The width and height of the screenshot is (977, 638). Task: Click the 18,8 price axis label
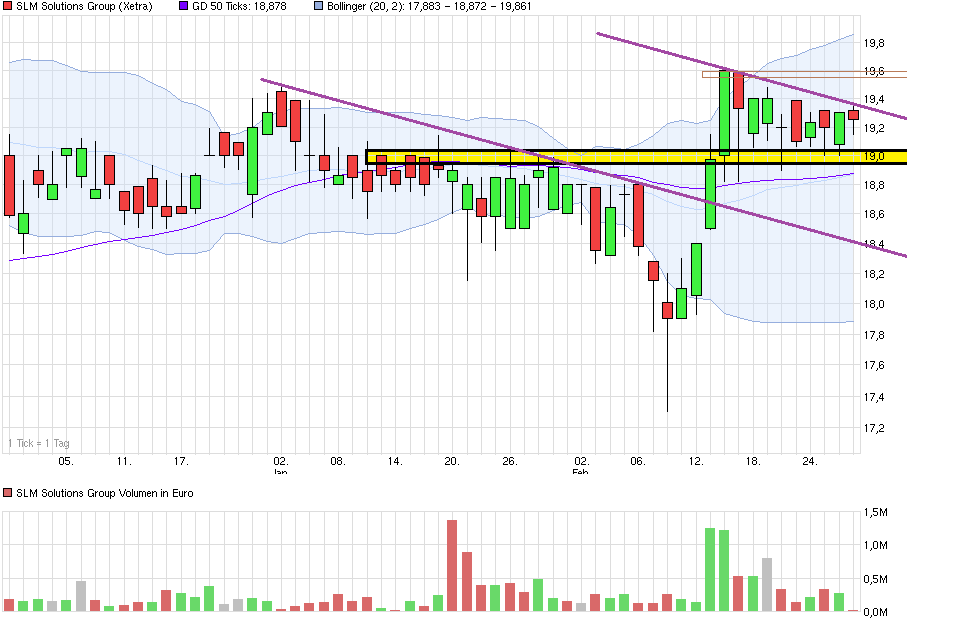874,185
